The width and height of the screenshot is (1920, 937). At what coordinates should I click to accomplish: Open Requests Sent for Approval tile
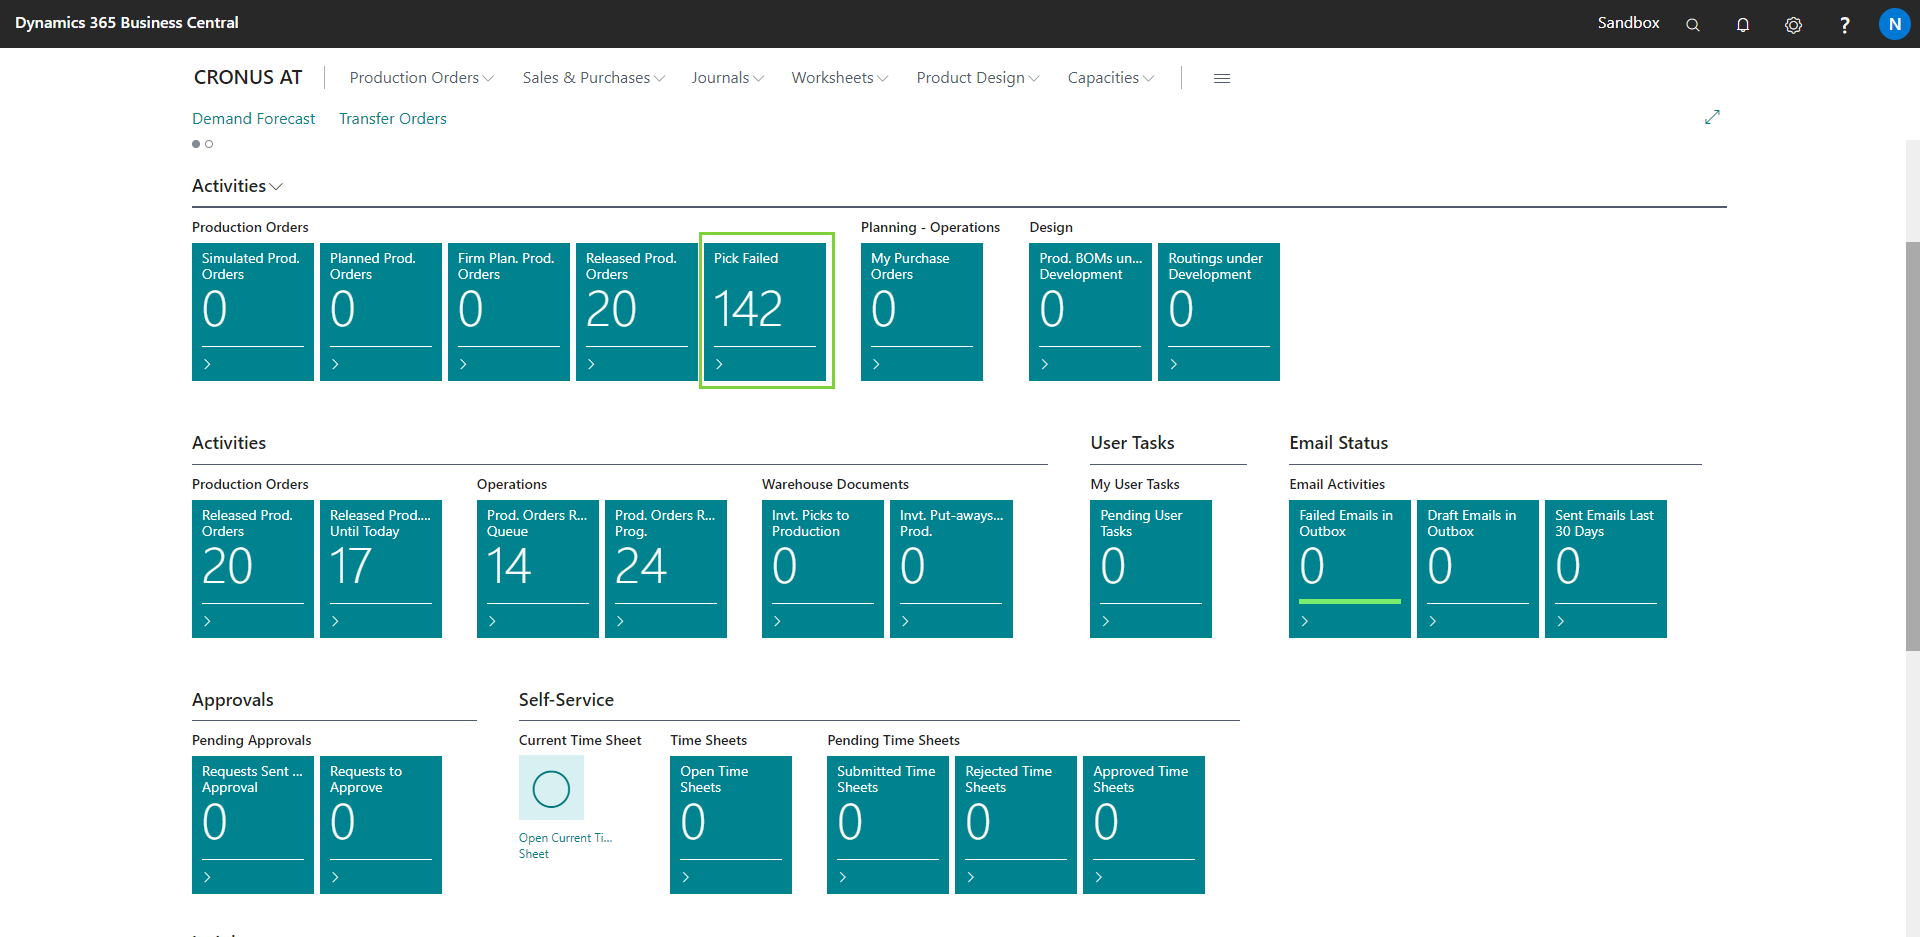[253, 825]
